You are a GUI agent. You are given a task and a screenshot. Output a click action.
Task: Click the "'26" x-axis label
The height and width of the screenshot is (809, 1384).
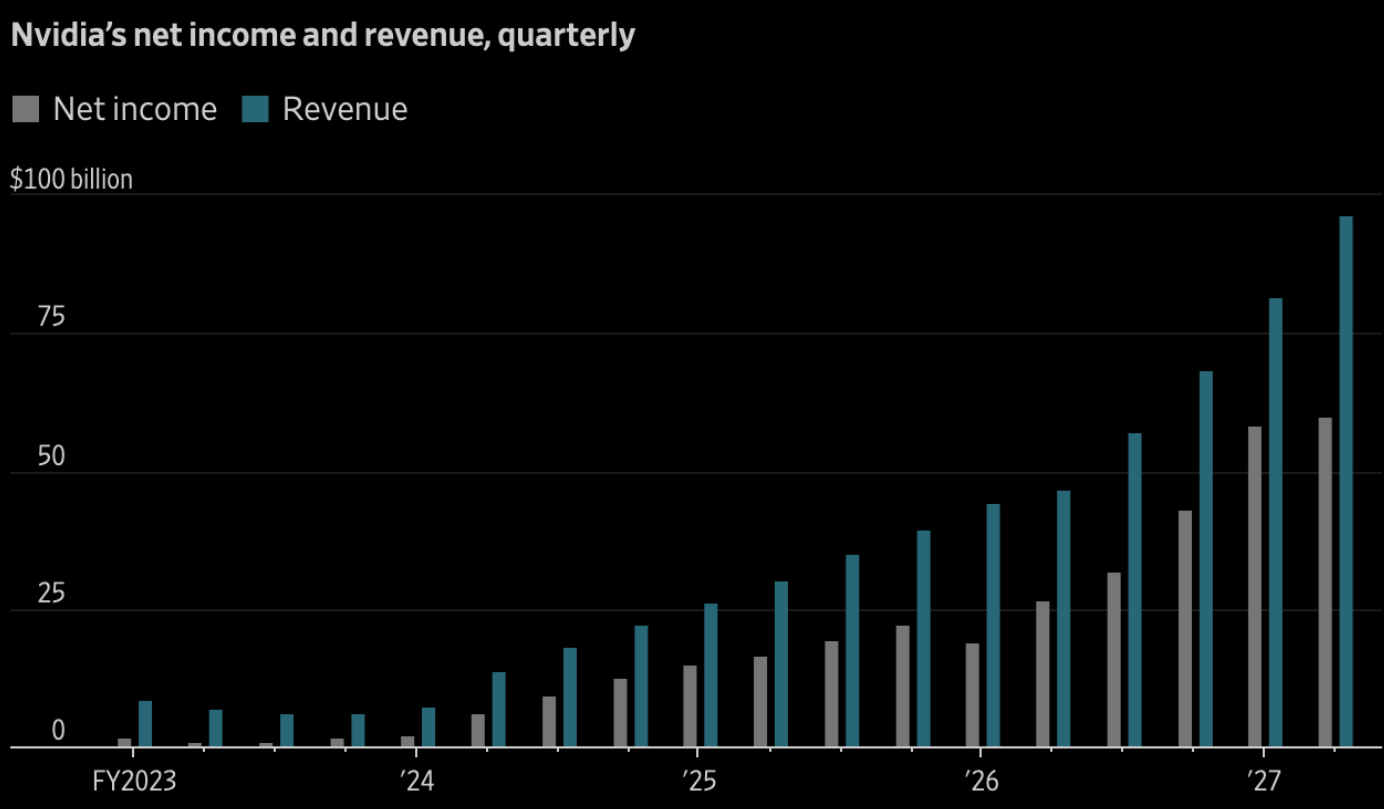pyautogui.click(x=981, y=780)
